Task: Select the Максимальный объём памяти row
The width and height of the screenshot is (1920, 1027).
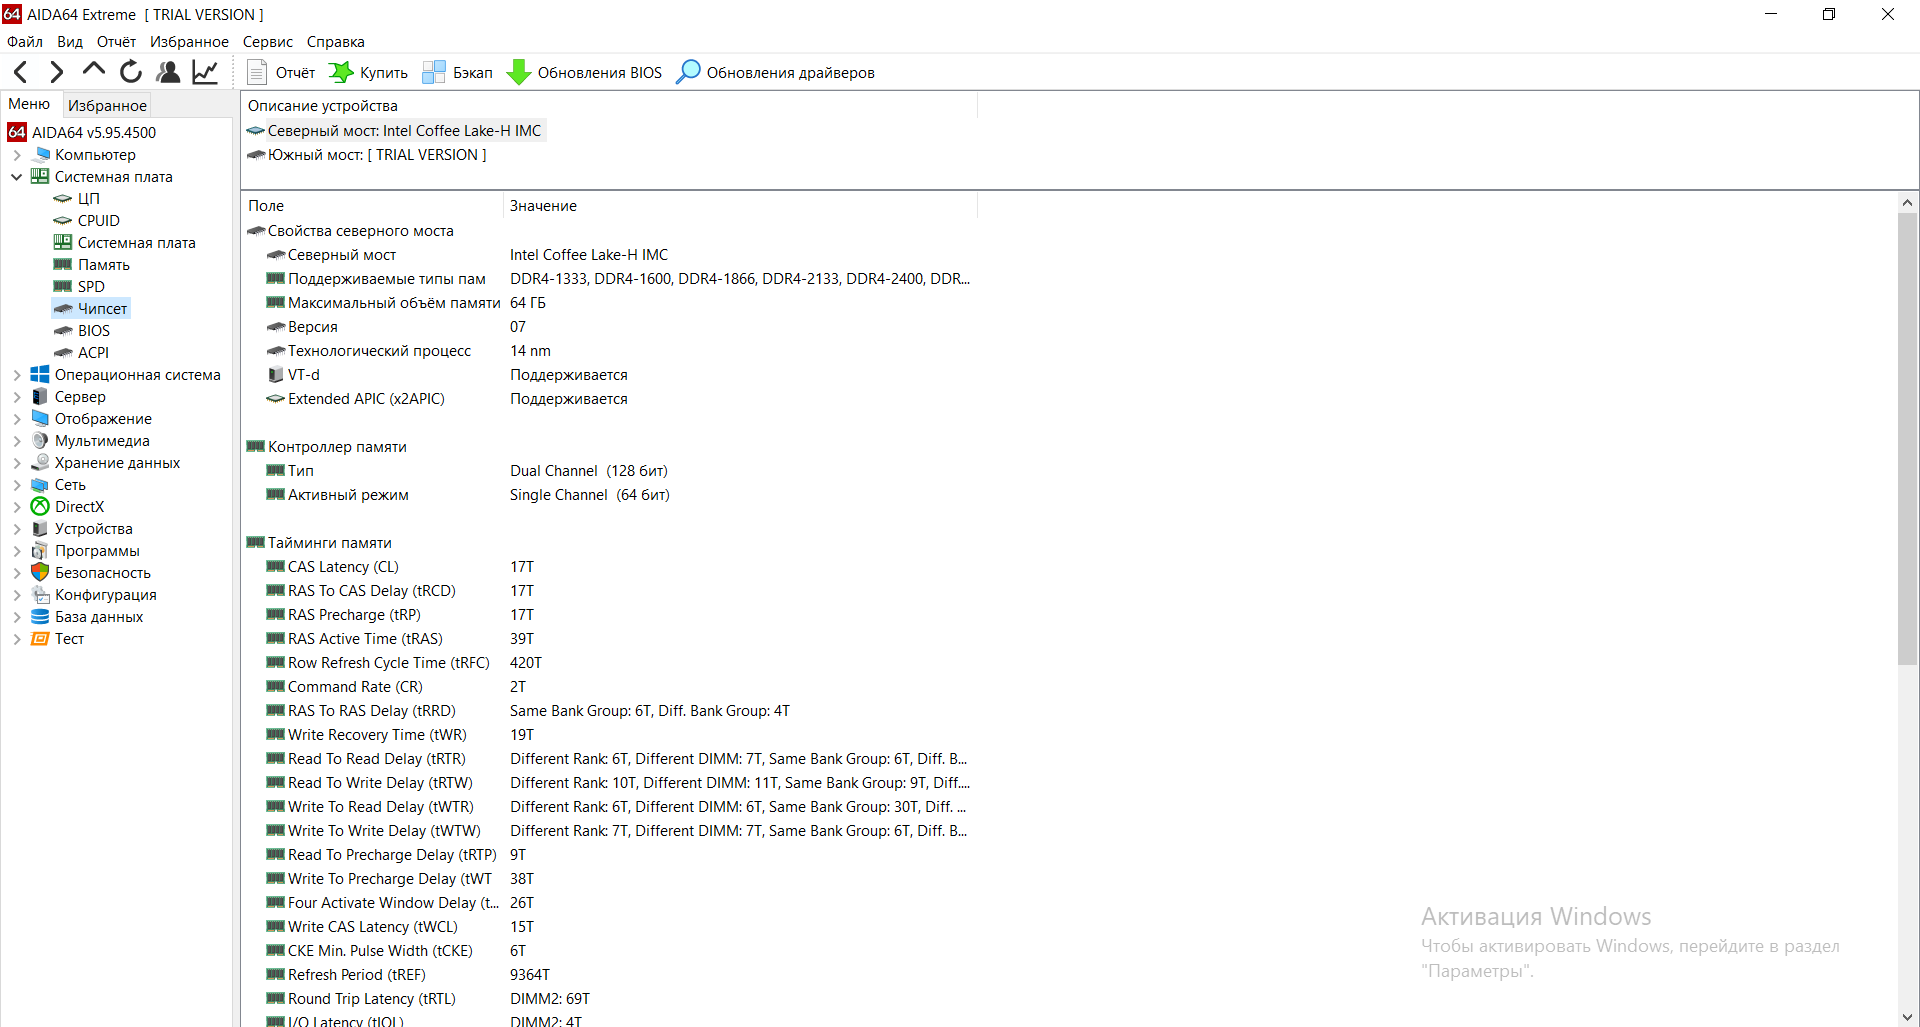Action: (610, 303)
